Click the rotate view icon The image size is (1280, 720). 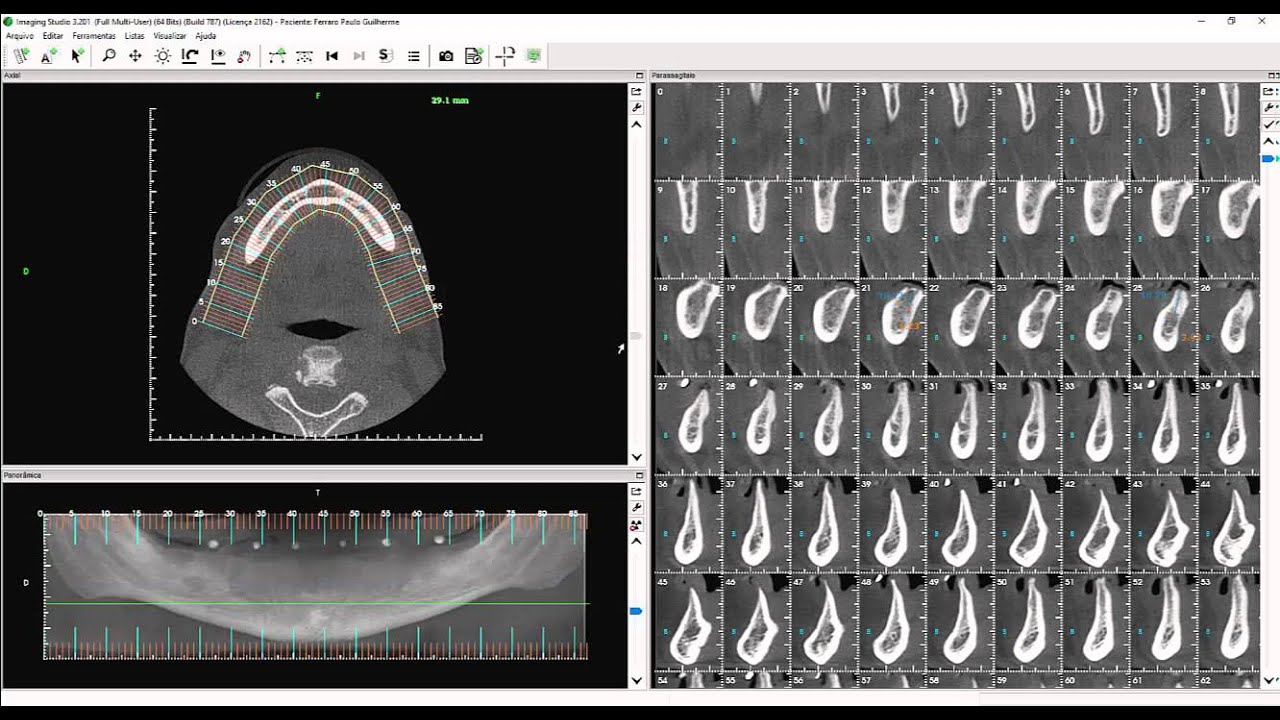189,56
